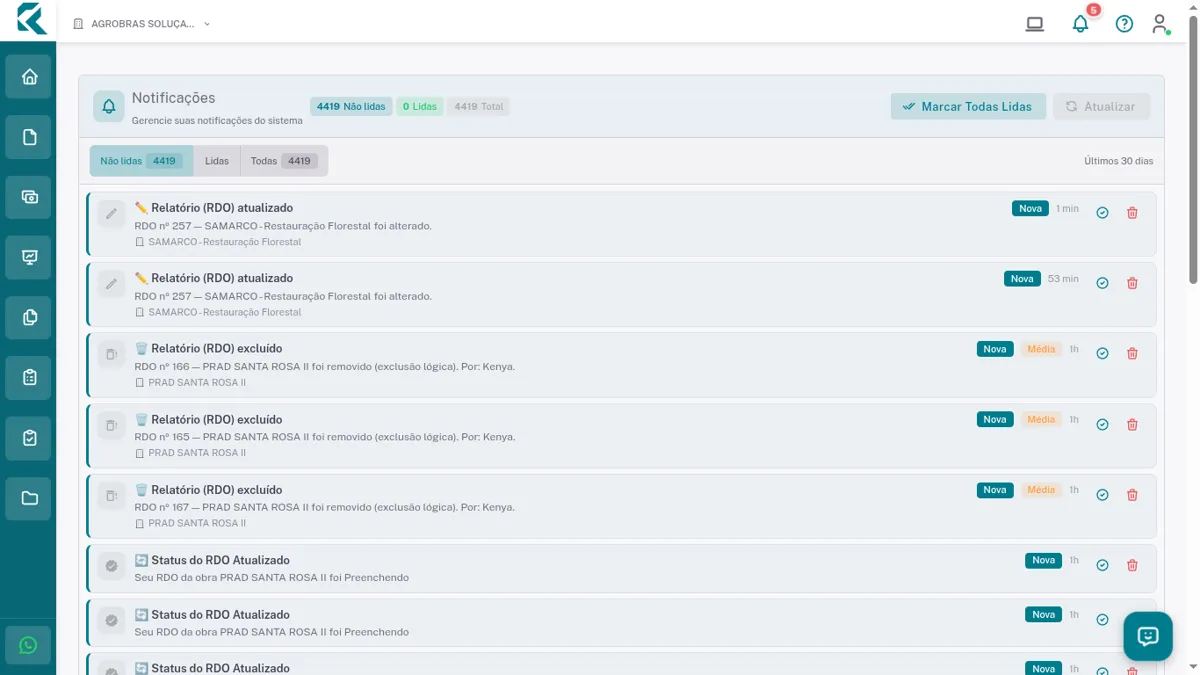Image resolution: width=1200 pixels, height=675 pixels.
Task: Delete the 1 min RDO 257 notification
Action: click(x=1132, y=213)
